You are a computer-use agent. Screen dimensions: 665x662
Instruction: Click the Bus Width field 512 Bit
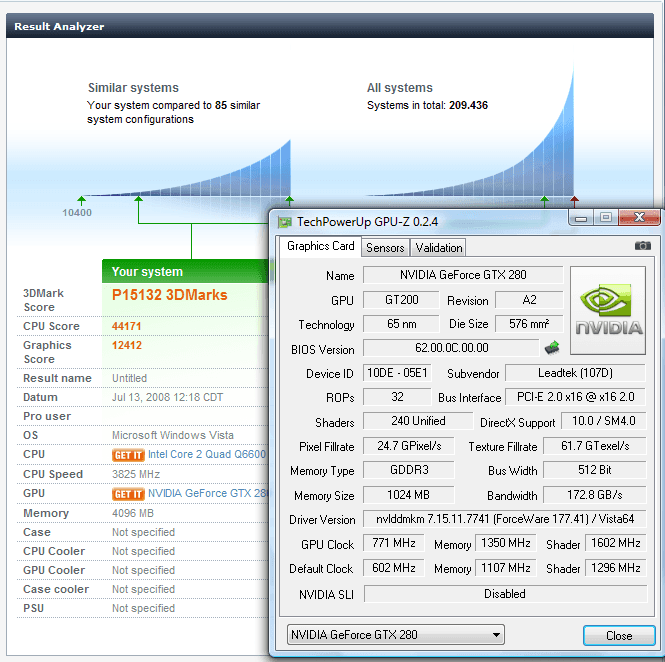pyautogui.click(x=595, y=470)
